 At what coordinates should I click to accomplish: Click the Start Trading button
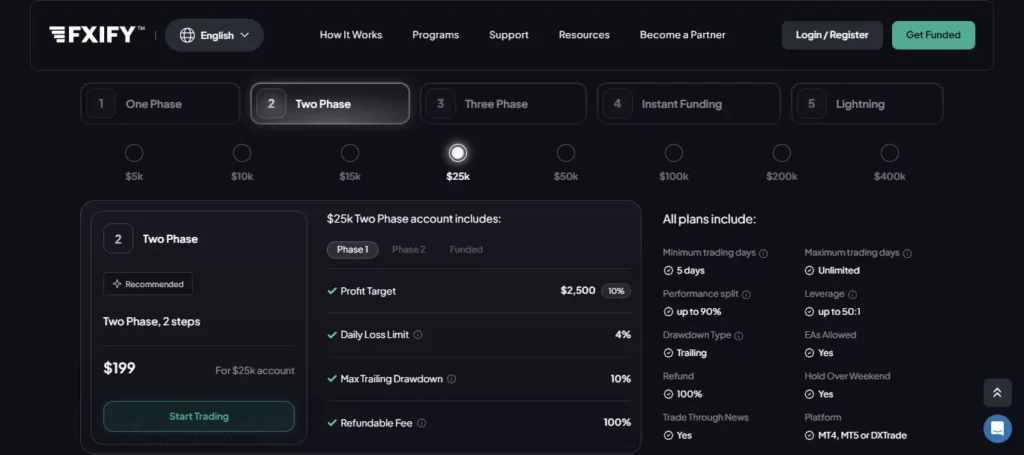[x=199, y=416]
